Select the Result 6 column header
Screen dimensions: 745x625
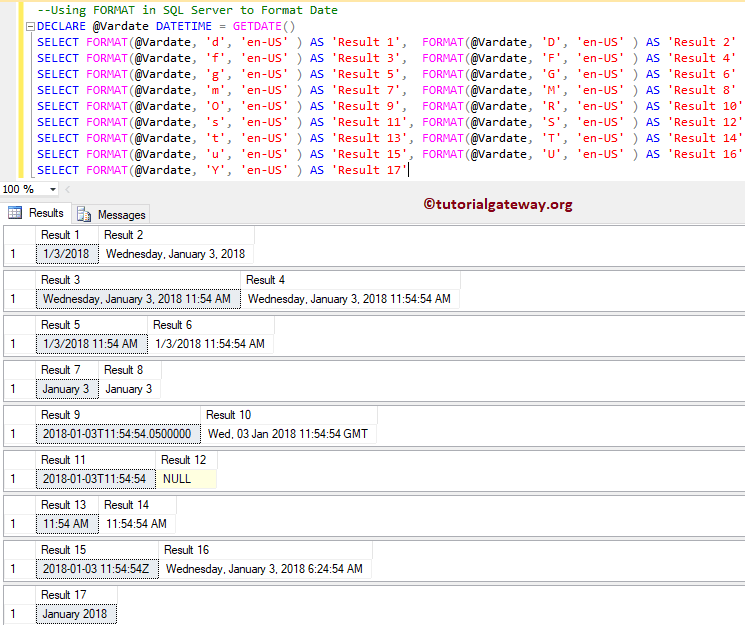211,325
